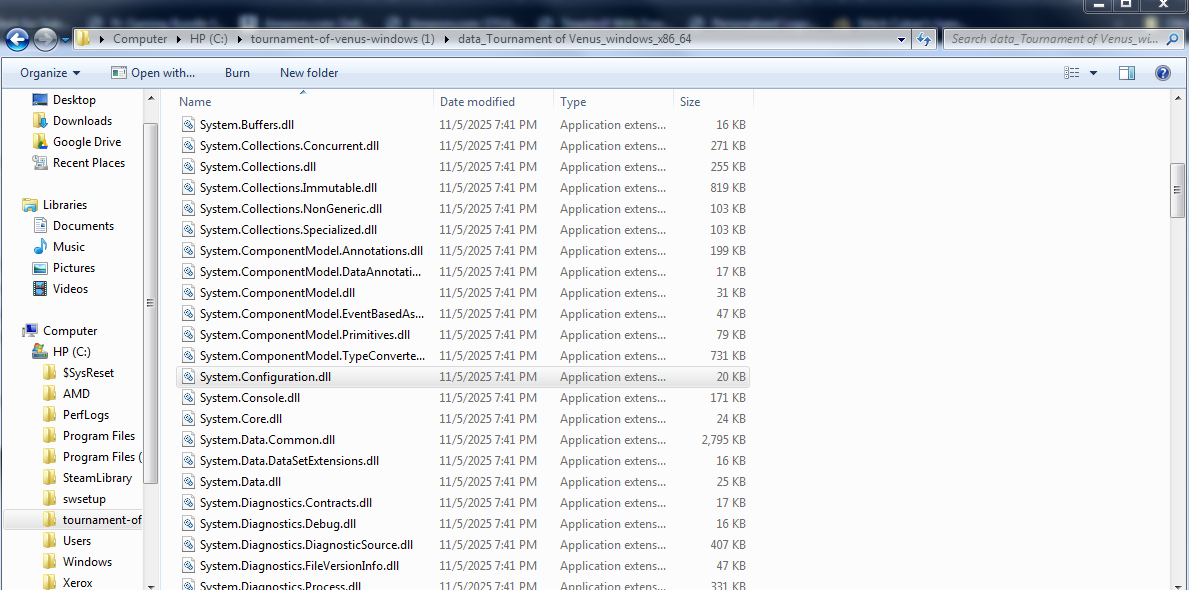
Task: Click the Libraries icon in the sidebar
Action: coord(30,205)
